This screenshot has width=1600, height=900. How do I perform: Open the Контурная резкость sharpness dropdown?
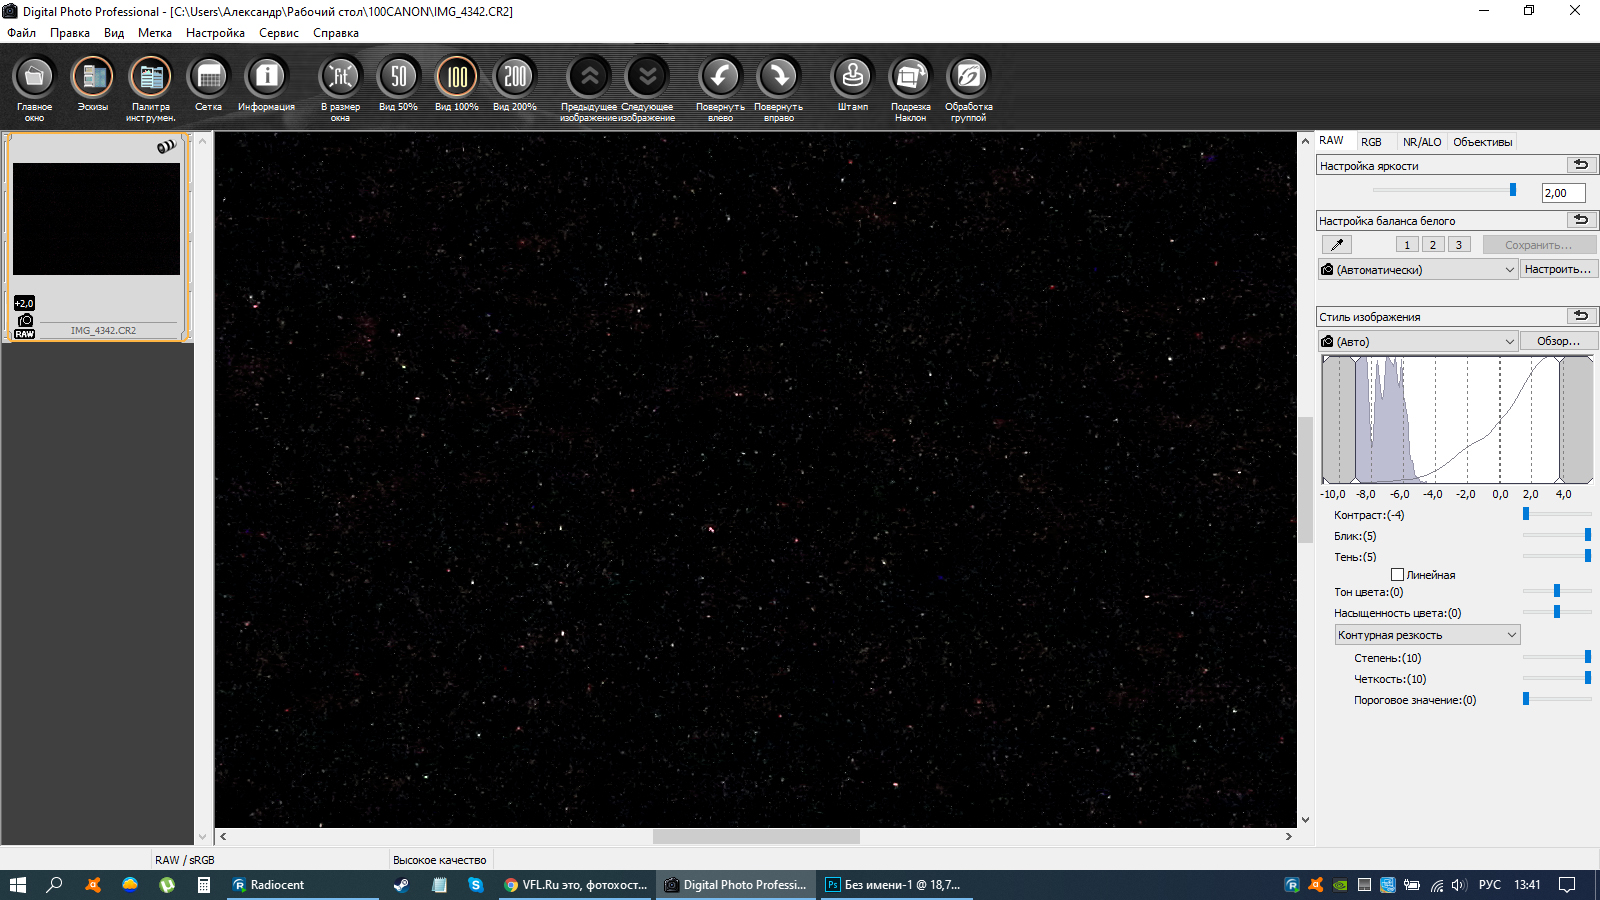[x=1427, y=635]
